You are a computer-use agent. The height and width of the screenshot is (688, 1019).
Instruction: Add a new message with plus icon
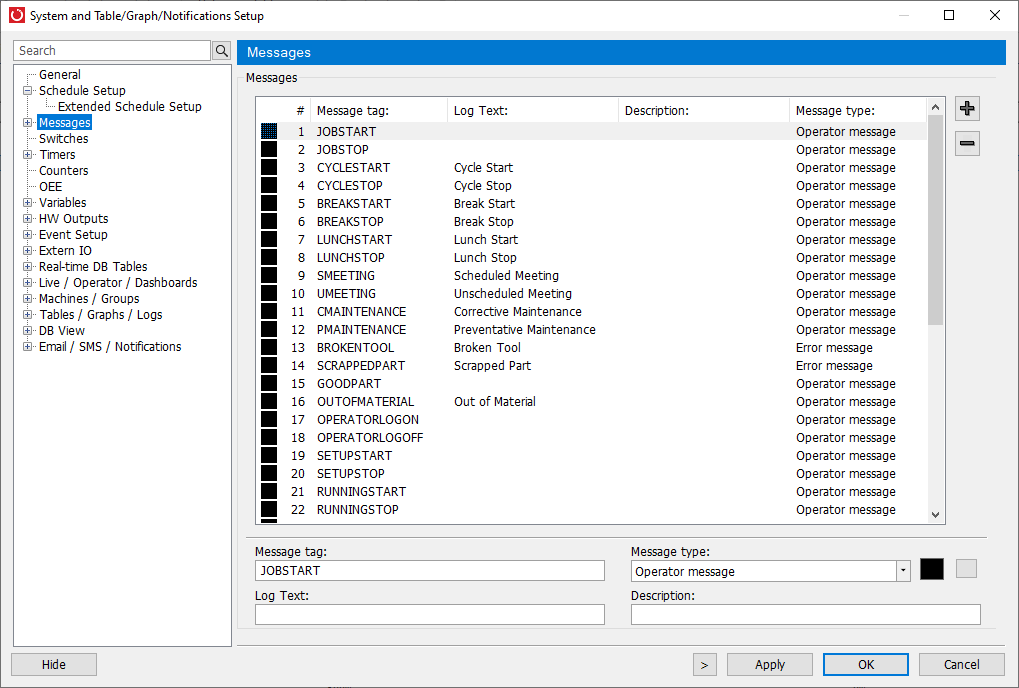point(967,108)
